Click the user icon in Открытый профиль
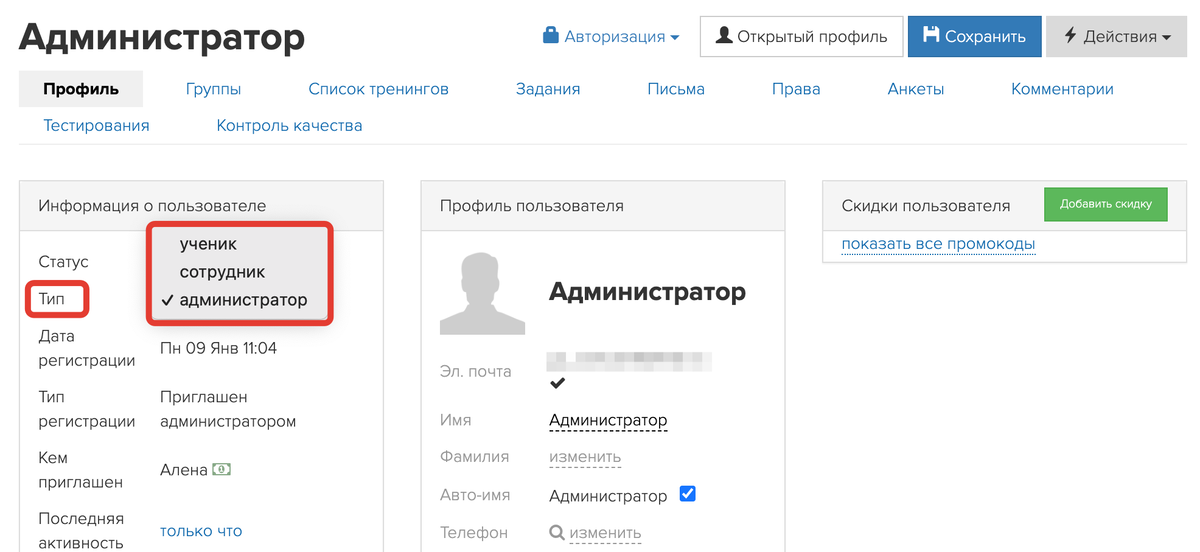The image size is (1200, 552). pyautogui.click(x=724, y=36)
